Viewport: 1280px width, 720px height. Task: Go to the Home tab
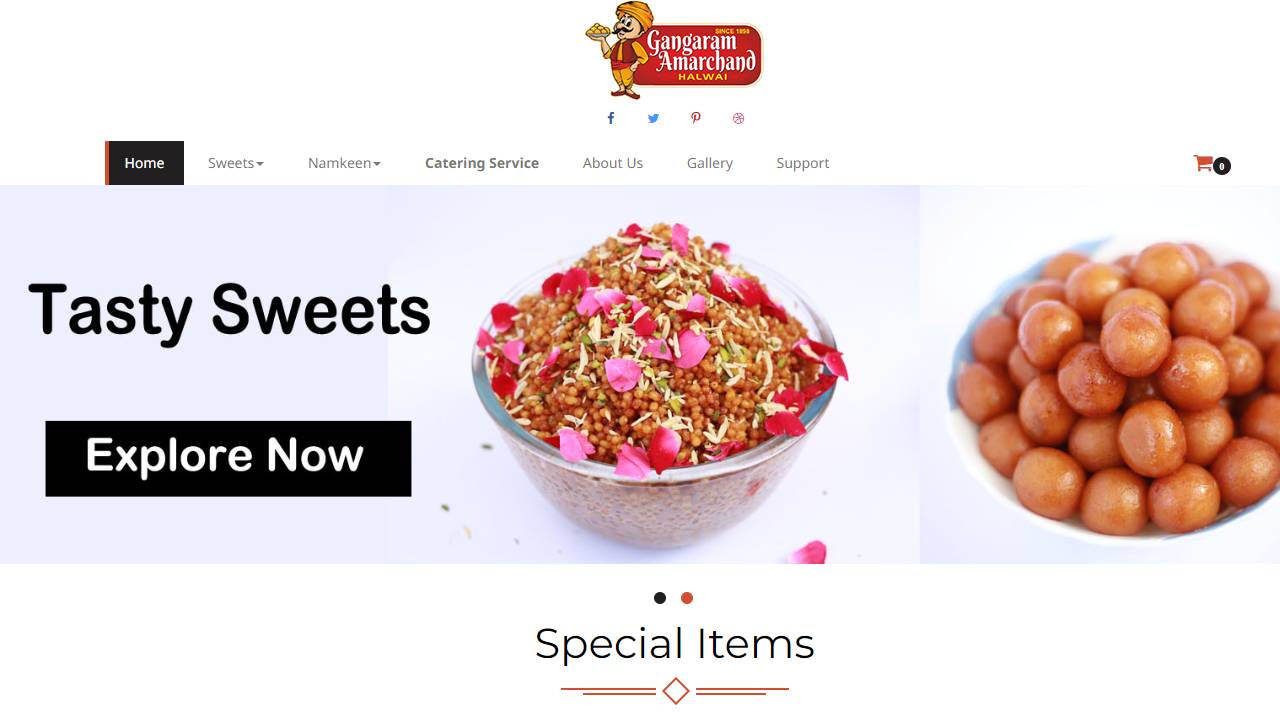(145, 163)
